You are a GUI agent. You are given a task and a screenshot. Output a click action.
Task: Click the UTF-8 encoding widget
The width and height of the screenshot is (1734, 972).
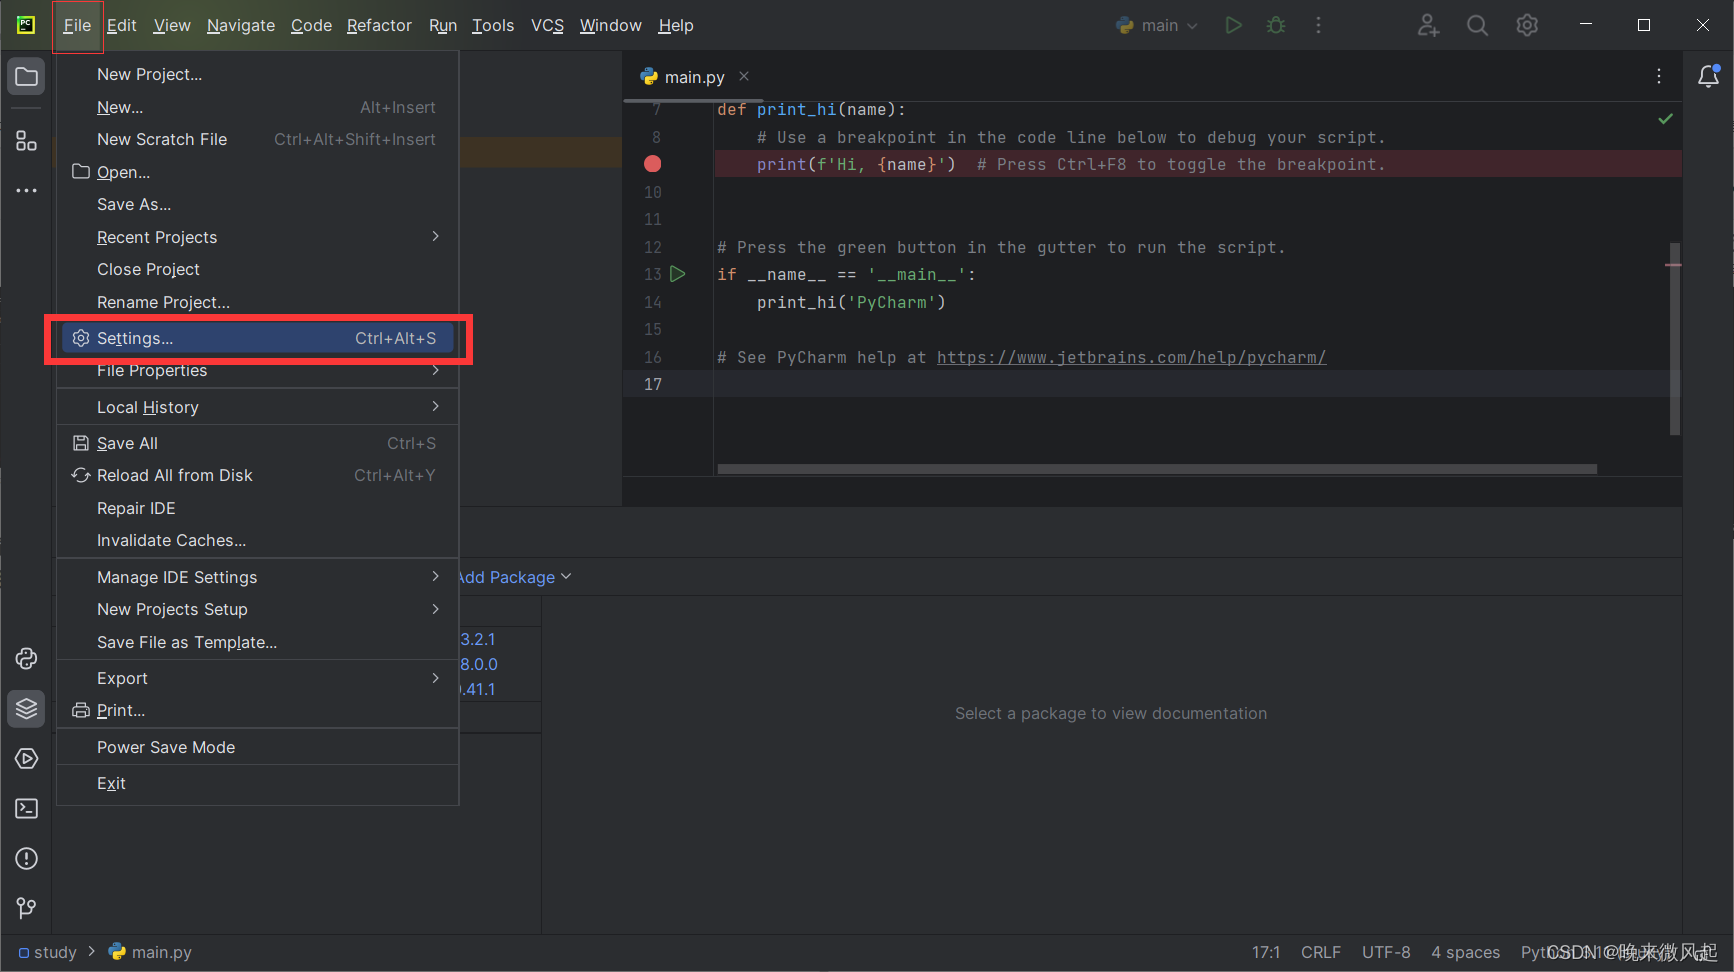tap(1386, 952)
